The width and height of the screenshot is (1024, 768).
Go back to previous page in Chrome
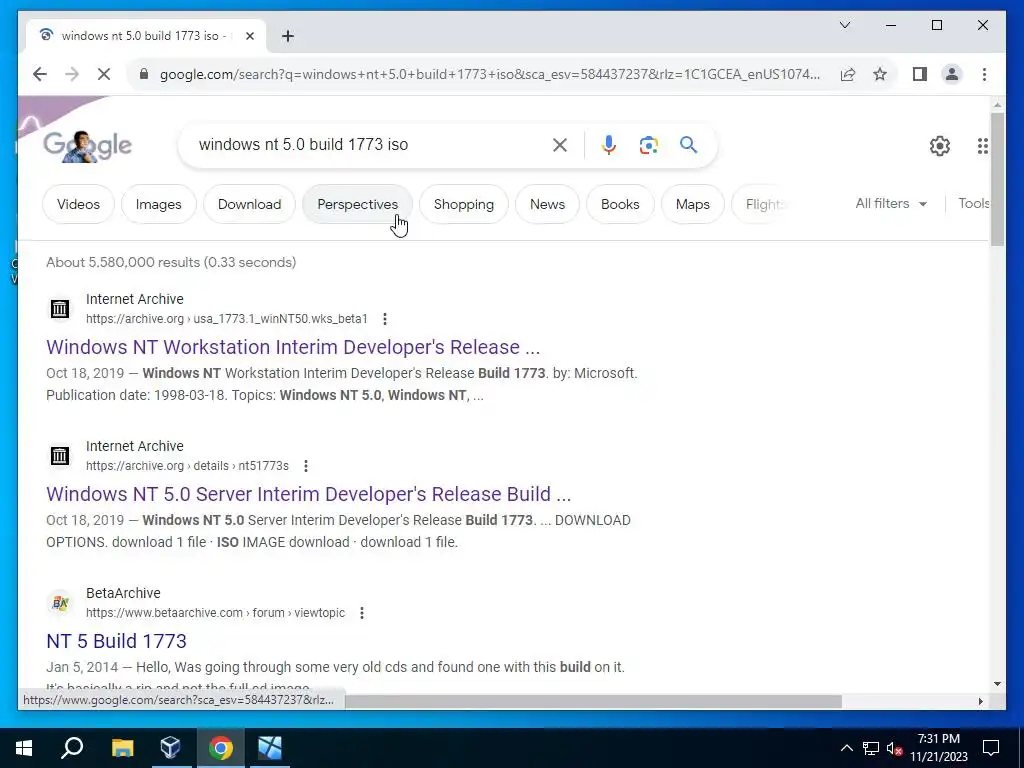click(40, 74)
